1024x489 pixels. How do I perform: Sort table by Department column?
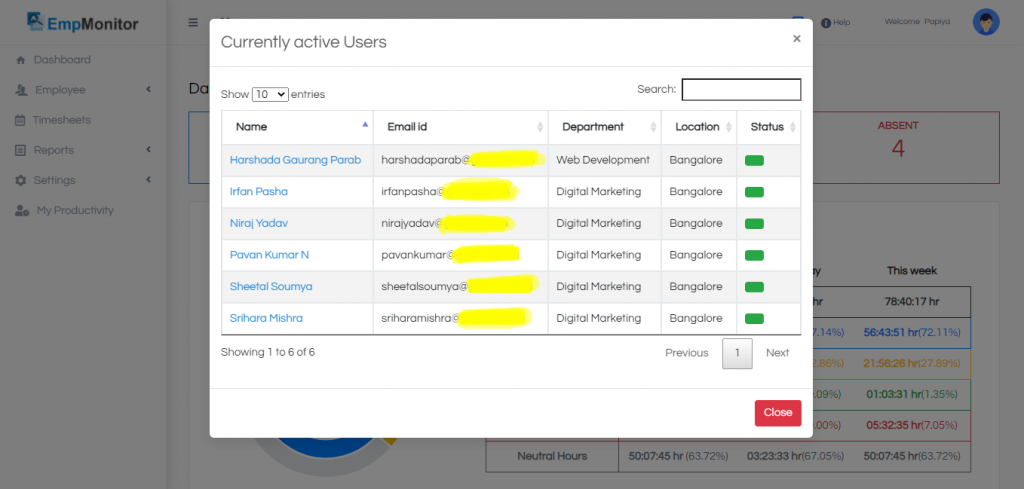point(605,127)
